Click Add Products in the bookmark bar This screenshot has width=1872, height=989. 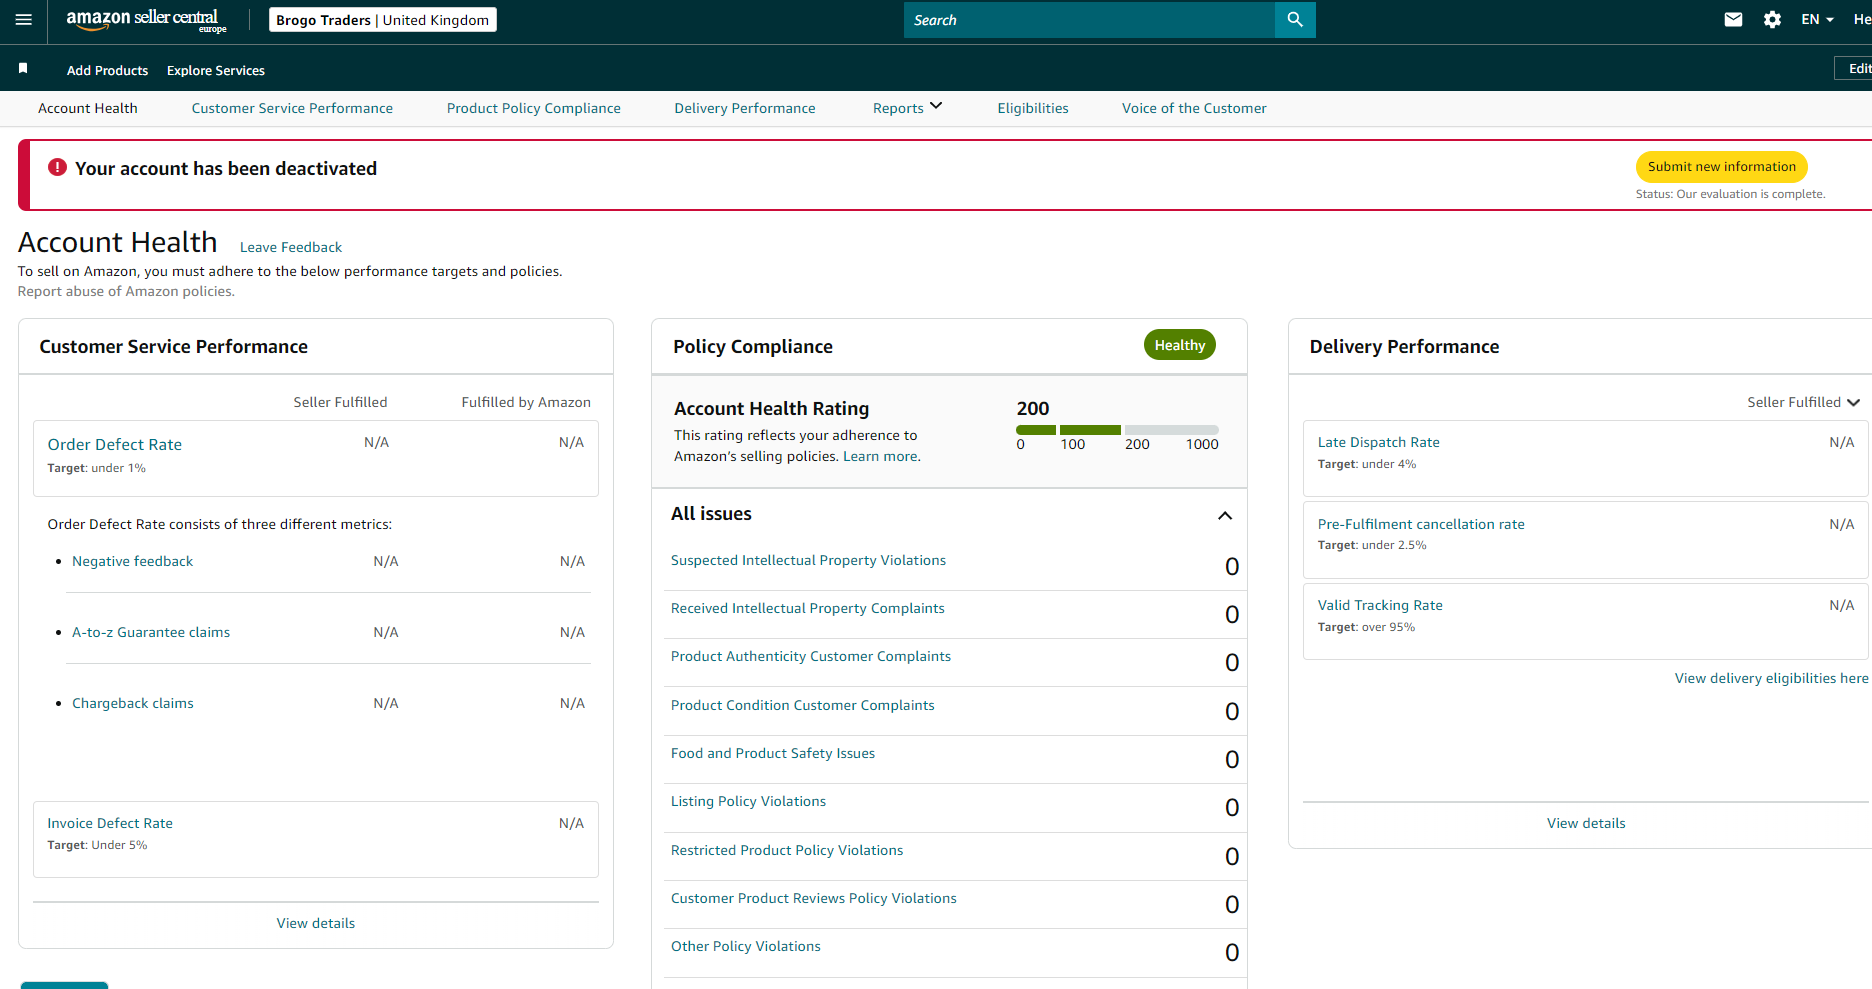(107, 70)
